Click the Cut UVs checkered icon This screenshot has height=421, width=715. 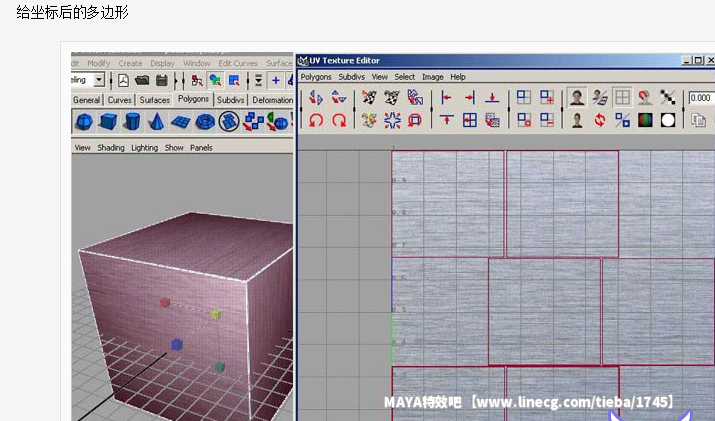(x=369, y=98)
